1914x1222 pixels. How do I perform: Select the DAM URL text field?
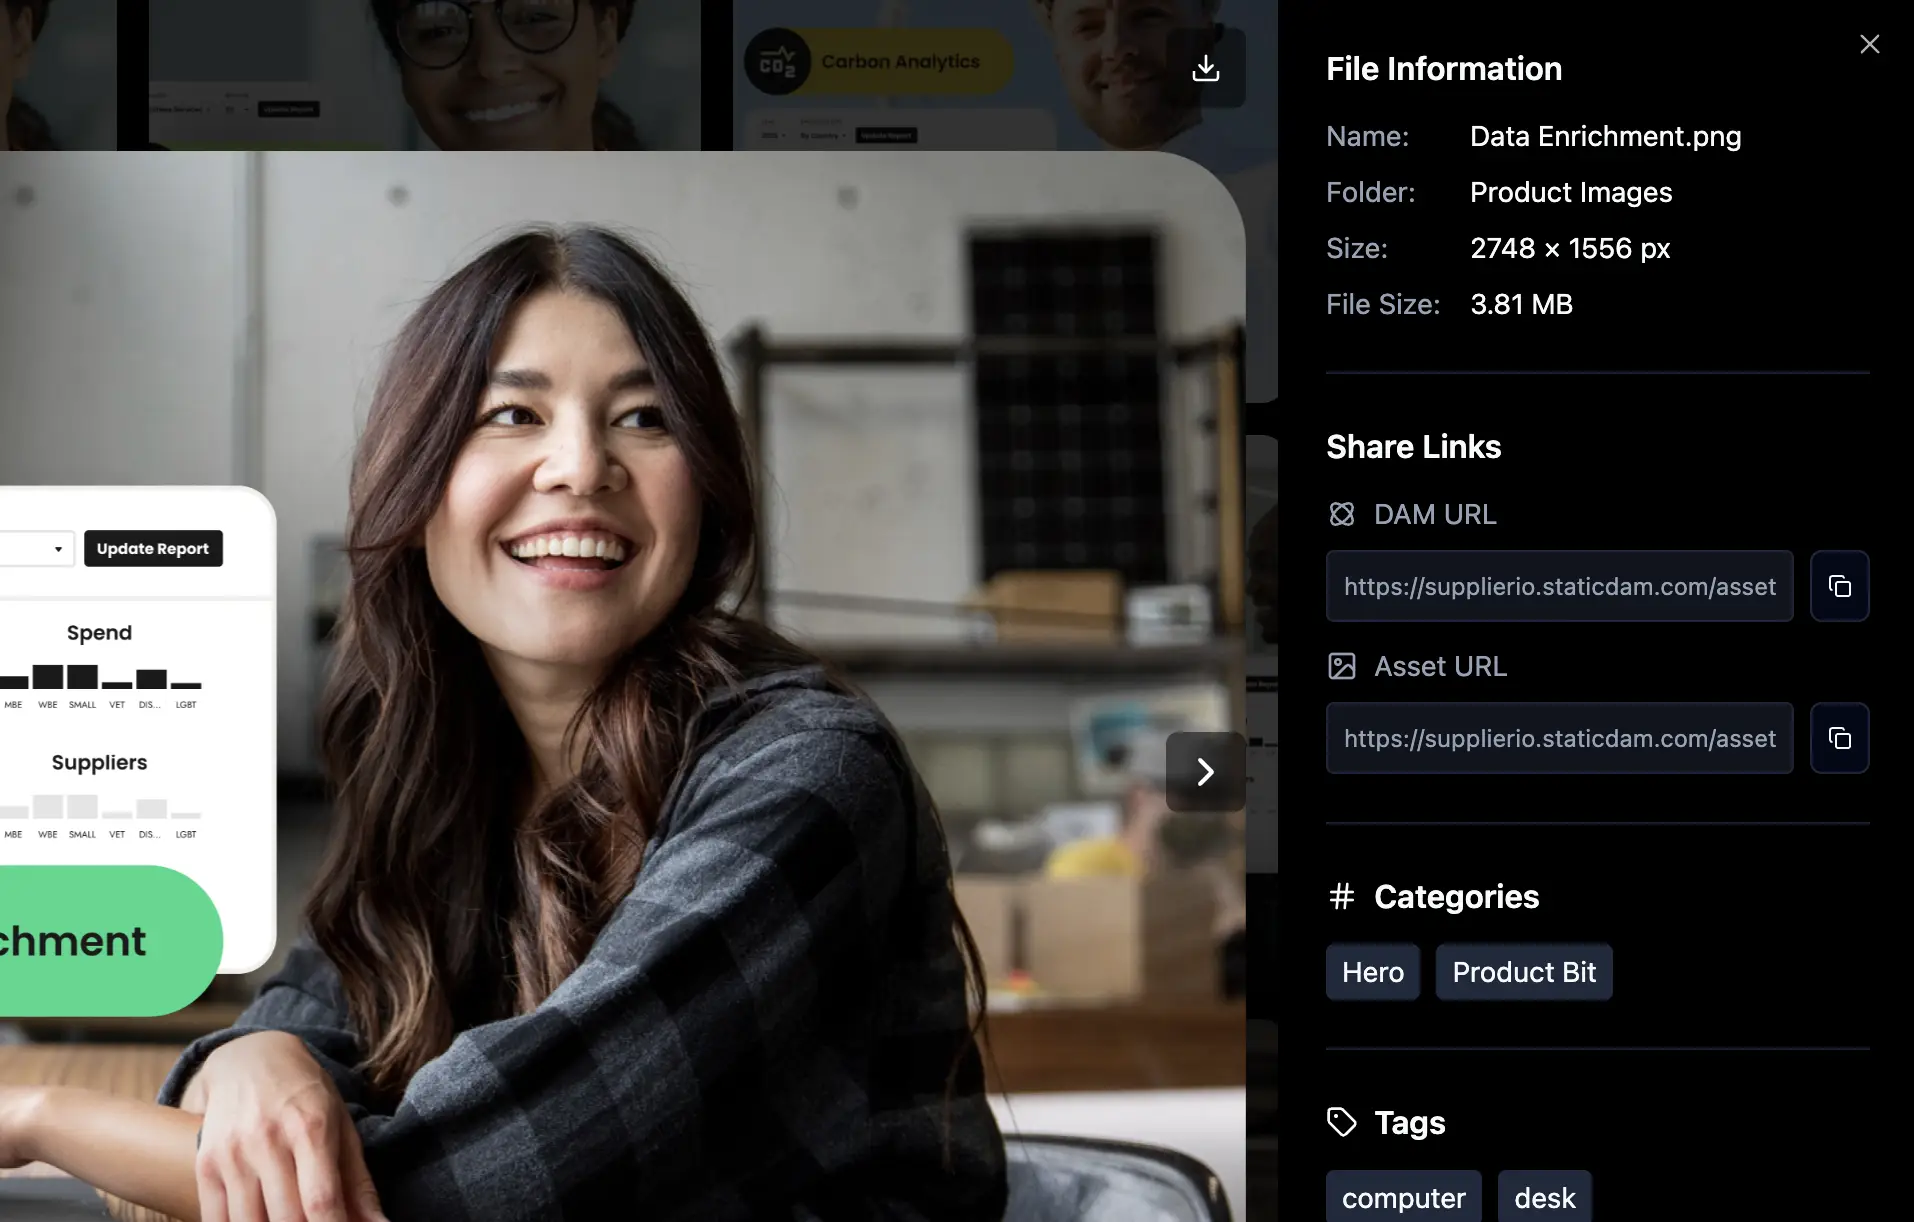[x=1559, y=586]
